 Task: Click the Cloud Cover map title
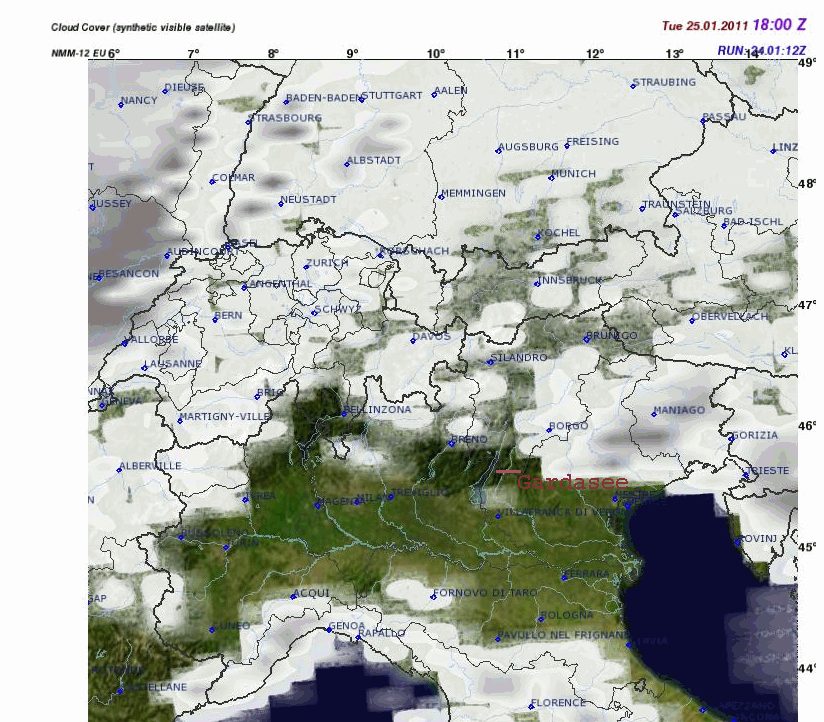coord(149,27)
